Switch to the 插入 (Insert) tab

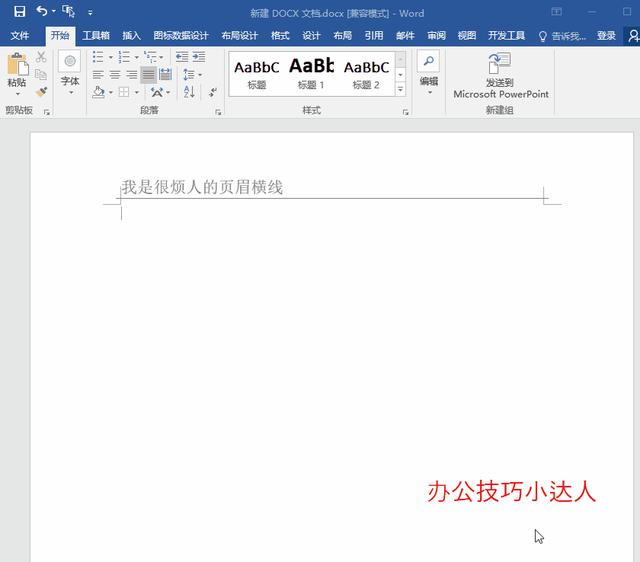tap(131, 36)
